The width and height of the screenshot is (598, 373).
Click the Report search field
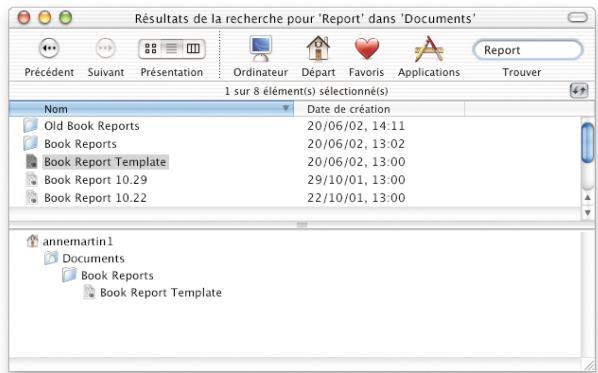pyautogui.click(x=528, y=50)
